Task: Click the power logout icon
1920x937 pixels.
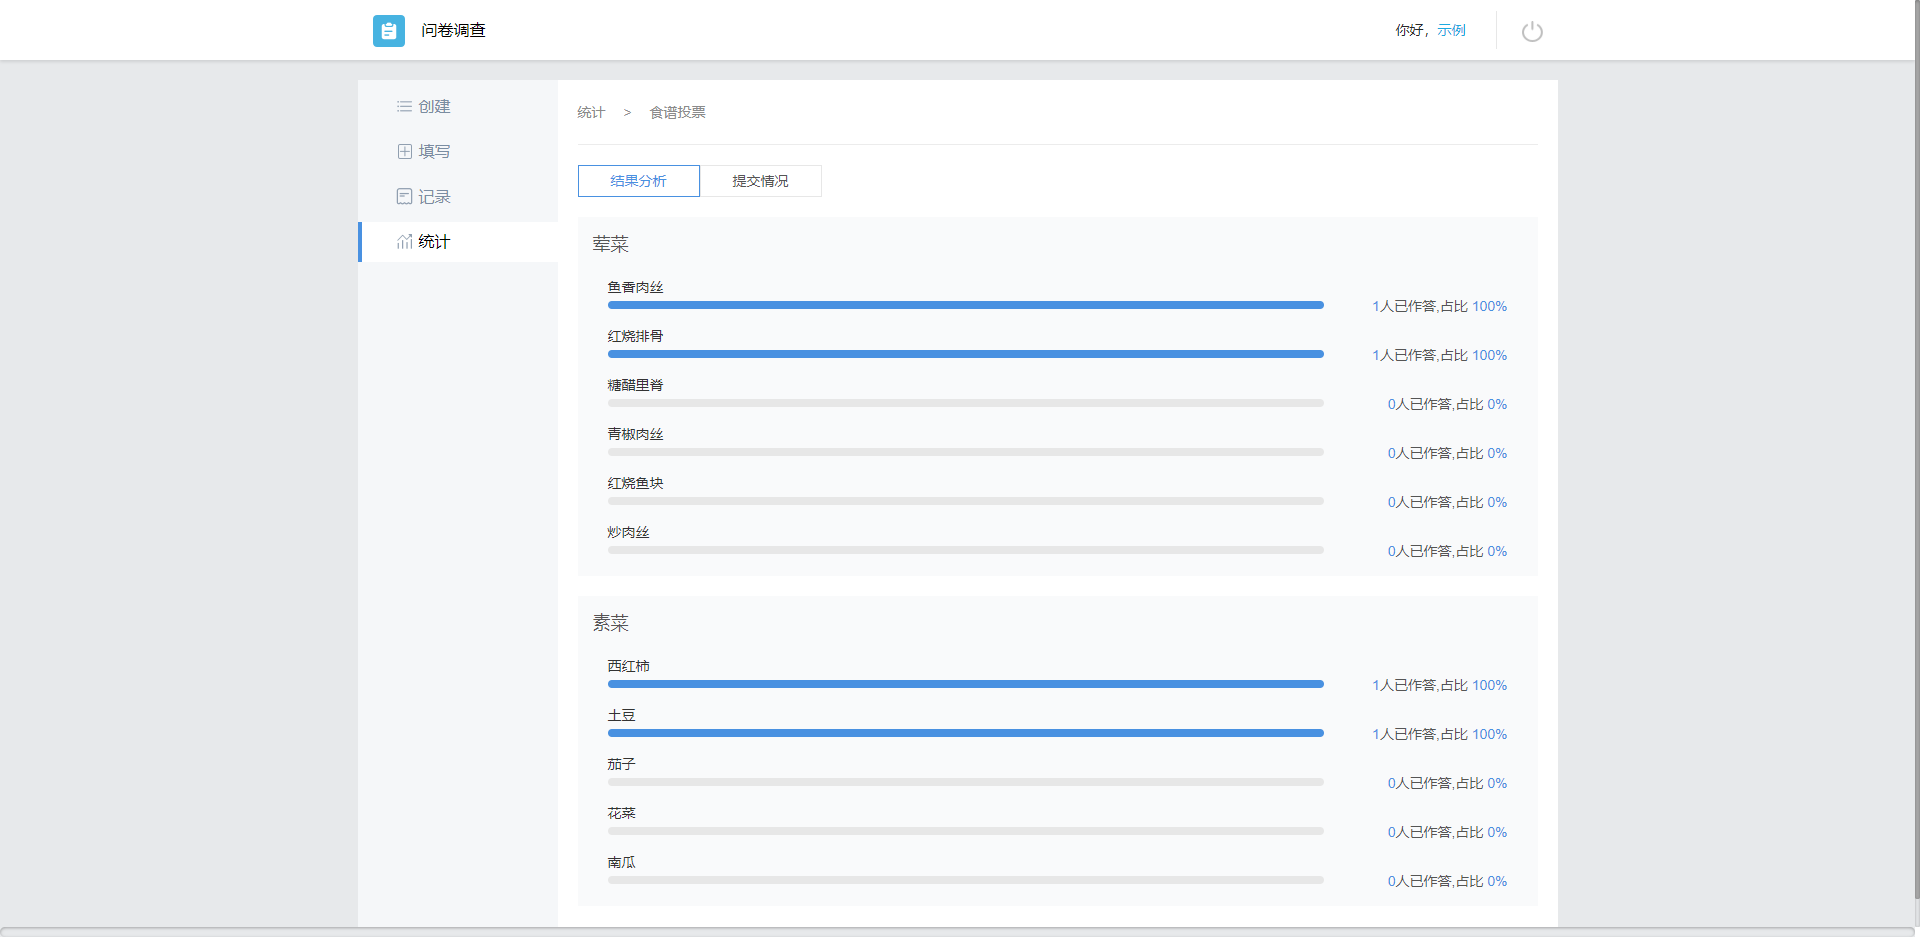Action: click(x=1532, y=31)
